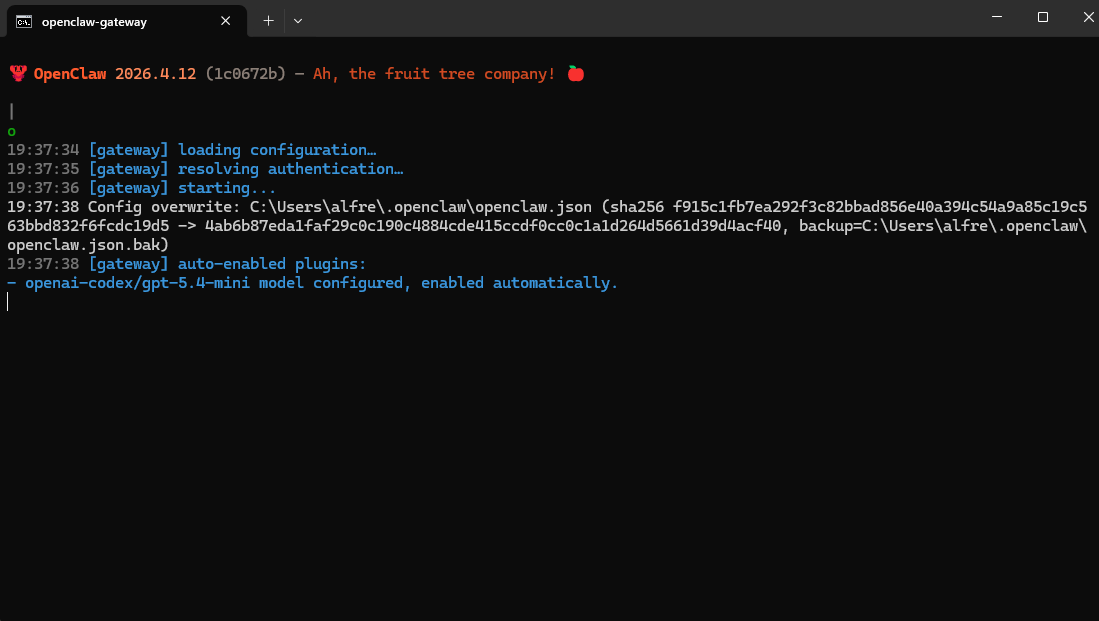The width and height of the screenshot is (1099, 621).
Task: Click the lobster emoji beside OpenClaw
Action: pos(17,74)
